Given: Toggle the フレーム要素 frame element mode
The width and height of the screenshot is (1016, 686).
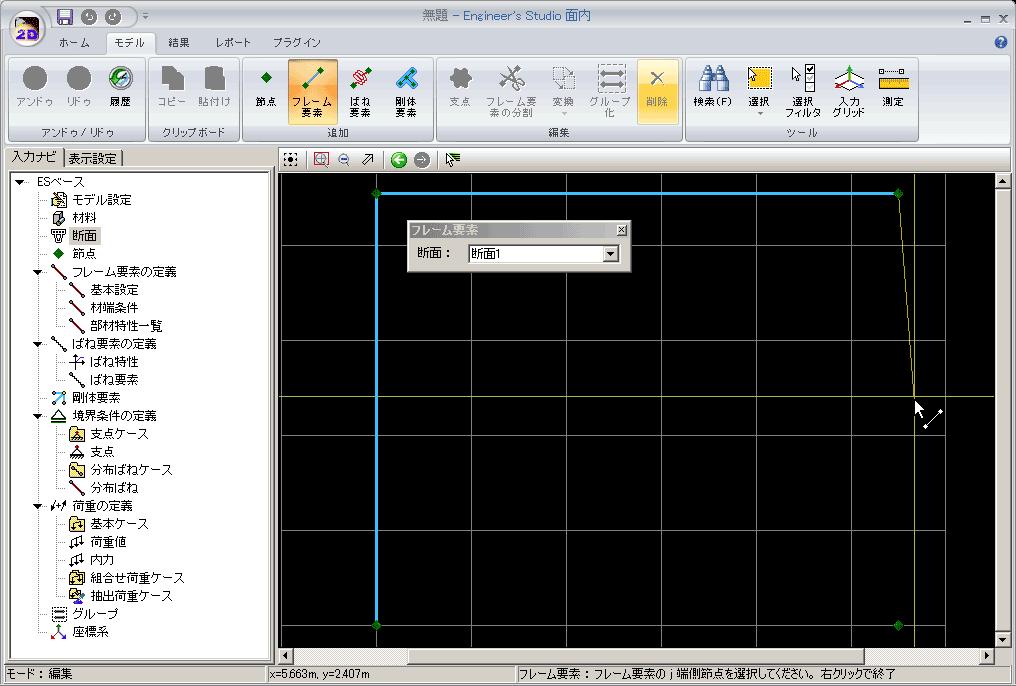Looking at the screenshot, I should tap(312, 91).
